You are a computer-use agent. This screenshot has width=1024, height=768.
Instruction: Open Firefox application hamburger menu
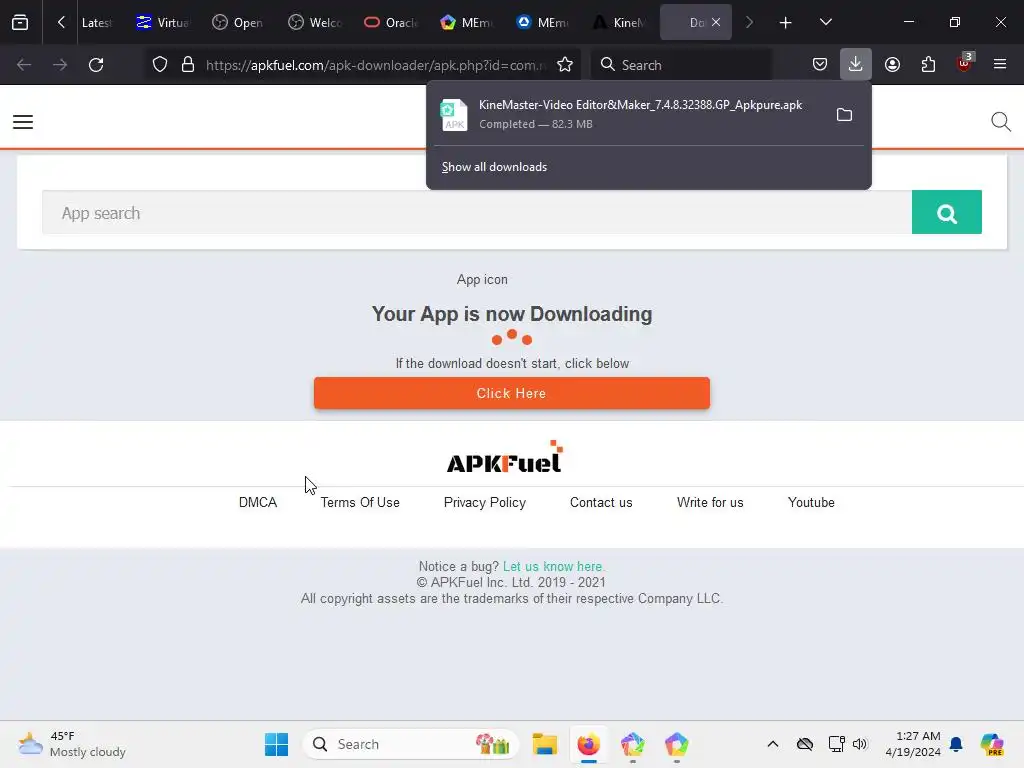(1000, 65)
